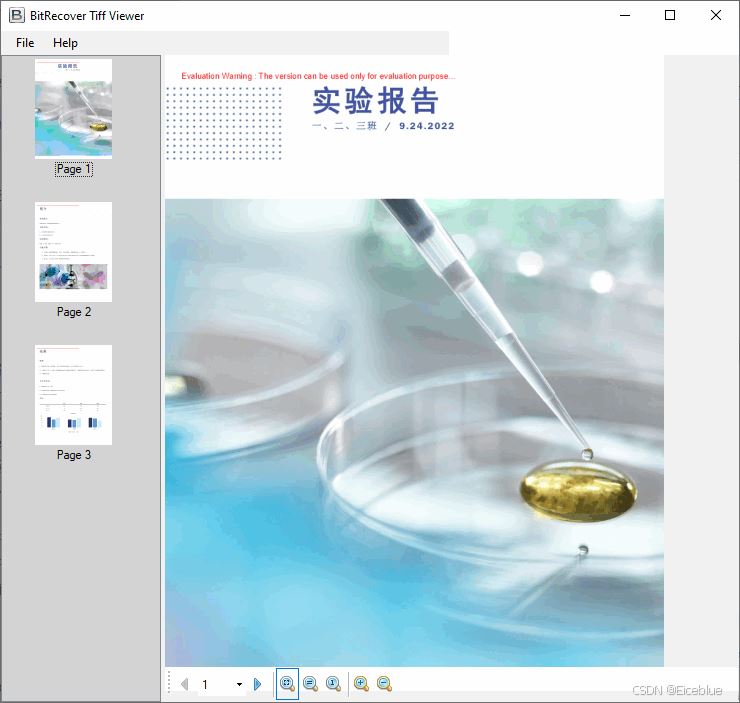Close the Tiff Viewer window
The height and width of the screenshot is (703, 740).
715,15
